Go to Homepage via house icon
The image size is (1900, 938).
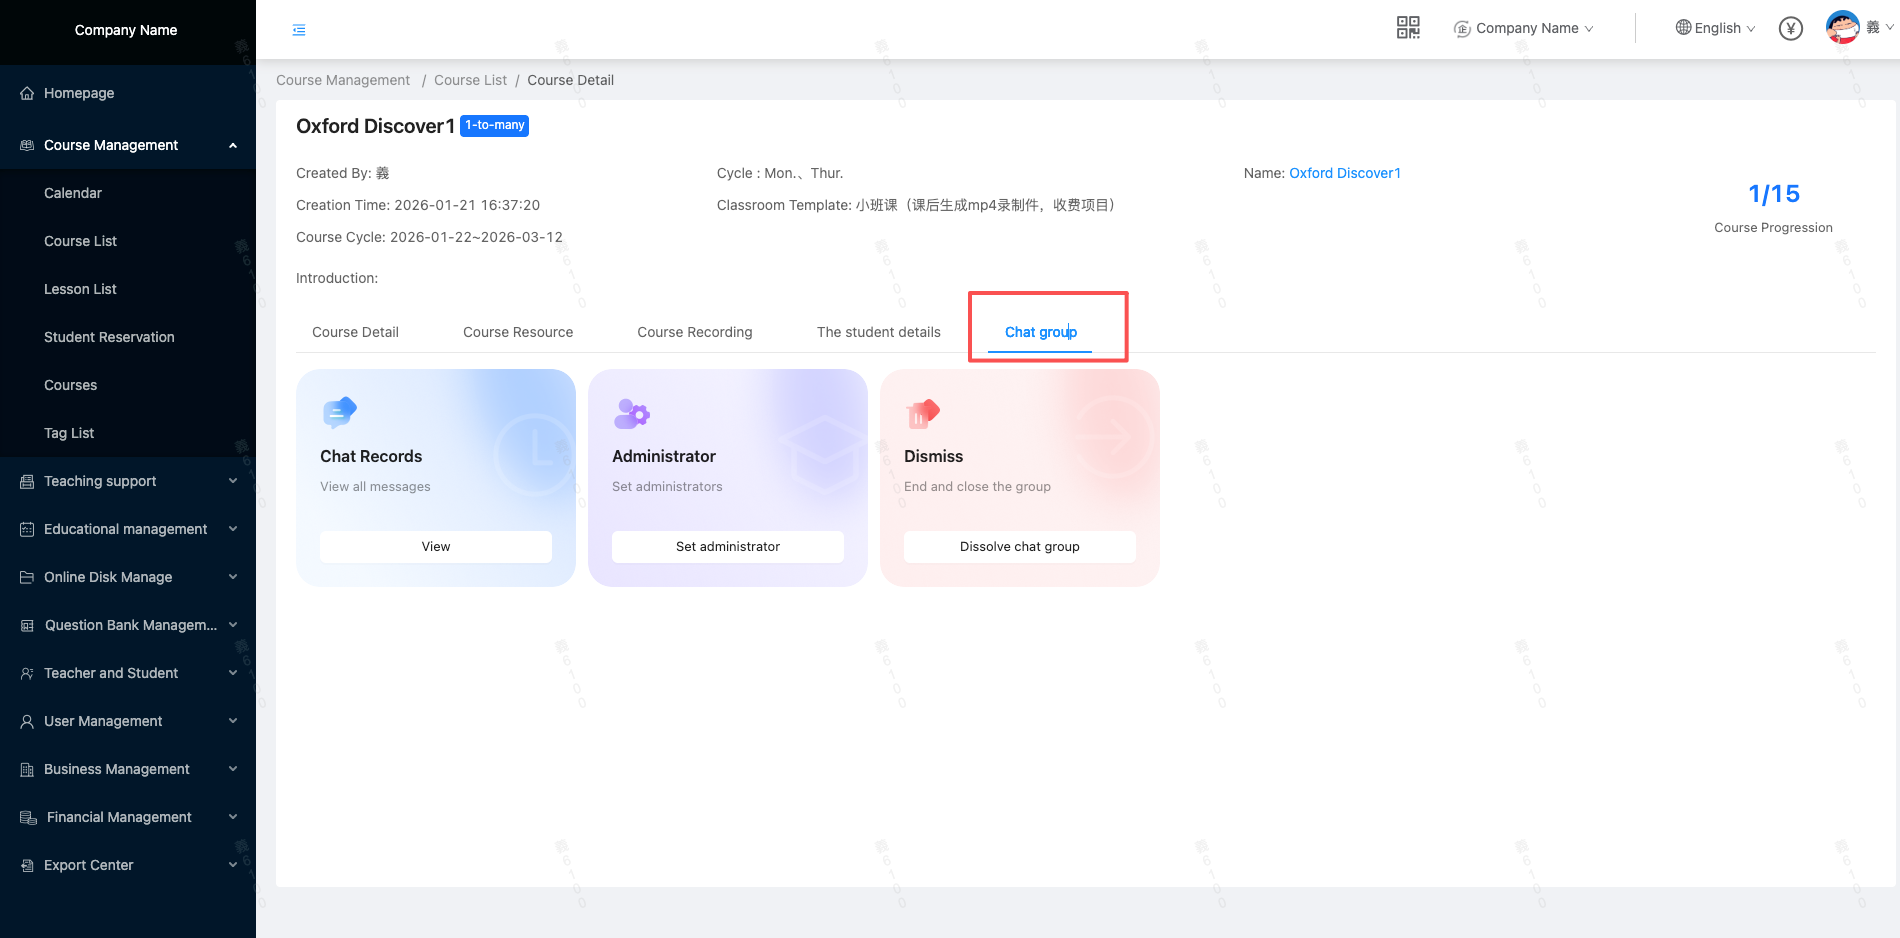pos(27,93)
